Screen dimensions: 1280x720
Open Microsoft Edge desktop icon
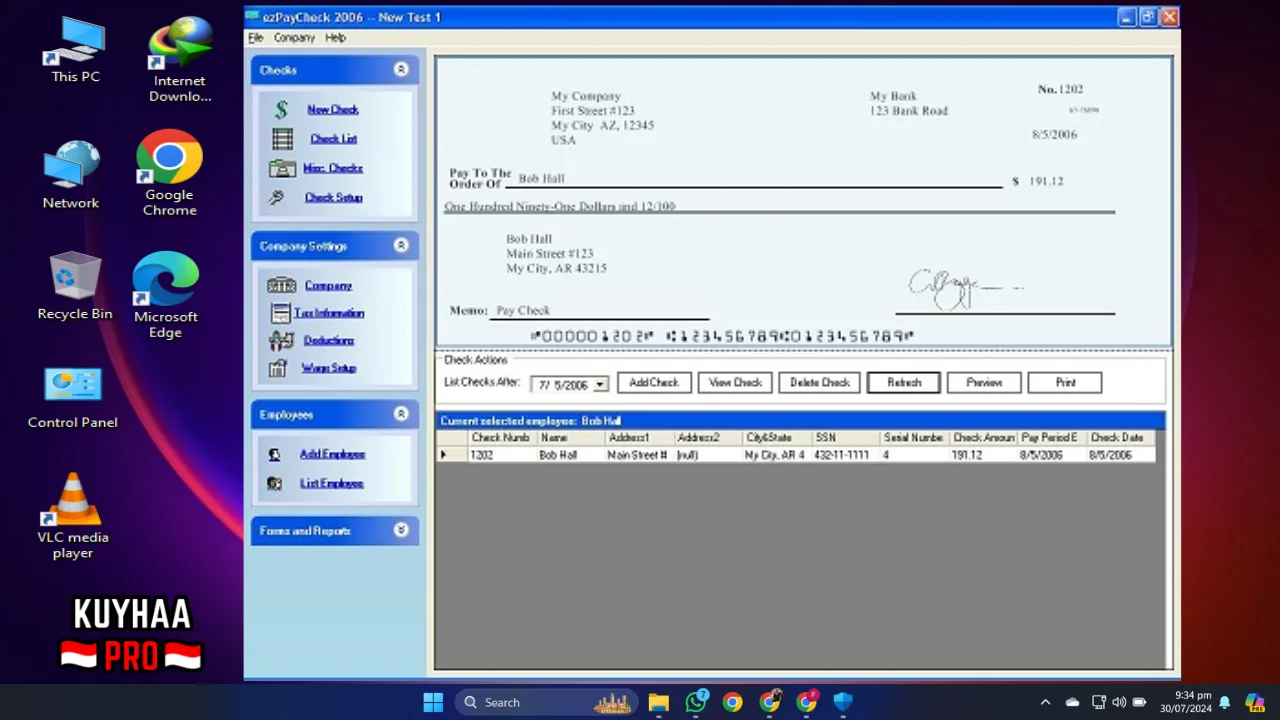click(166, 296)
